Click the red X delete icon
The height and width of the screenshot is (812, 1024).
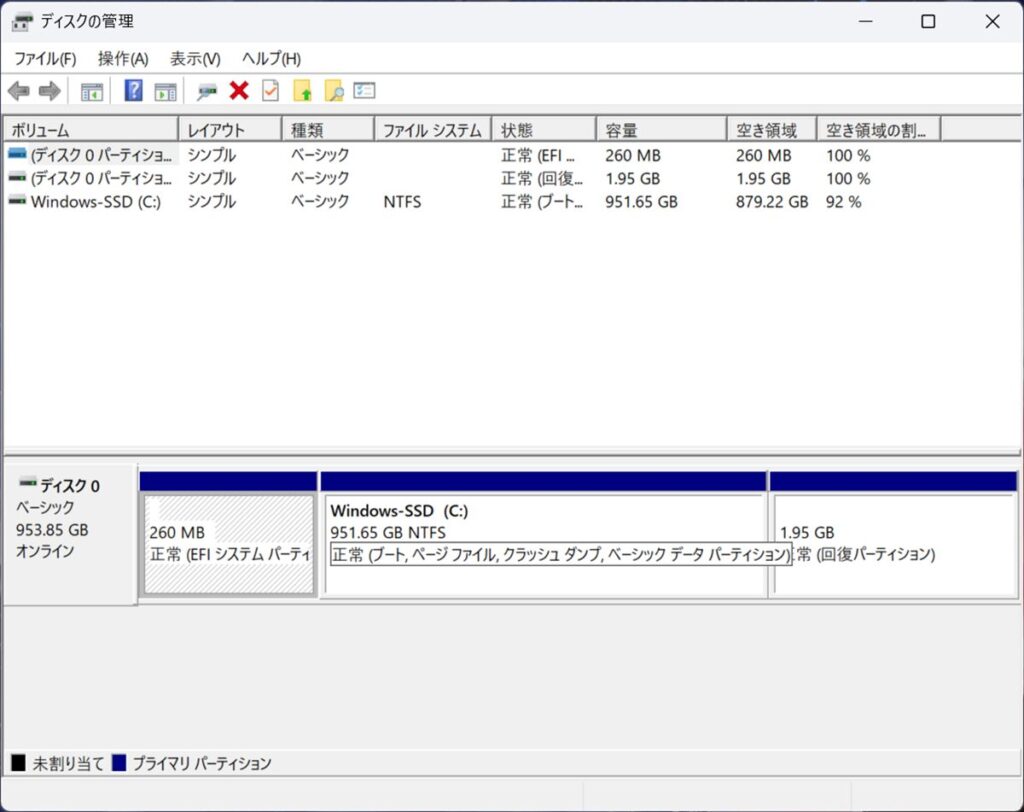point(239,90)
